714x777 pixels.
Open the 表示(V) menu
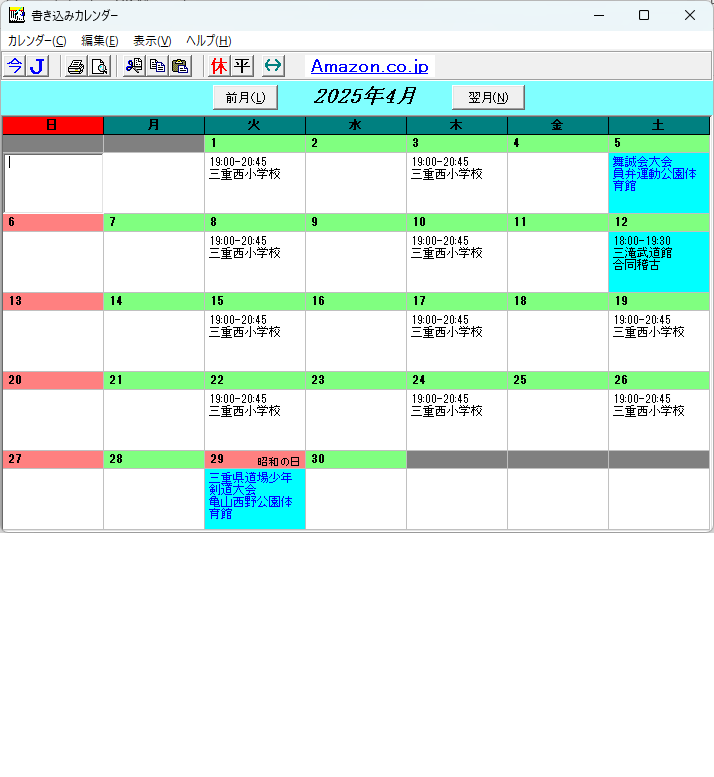[152, 41]
